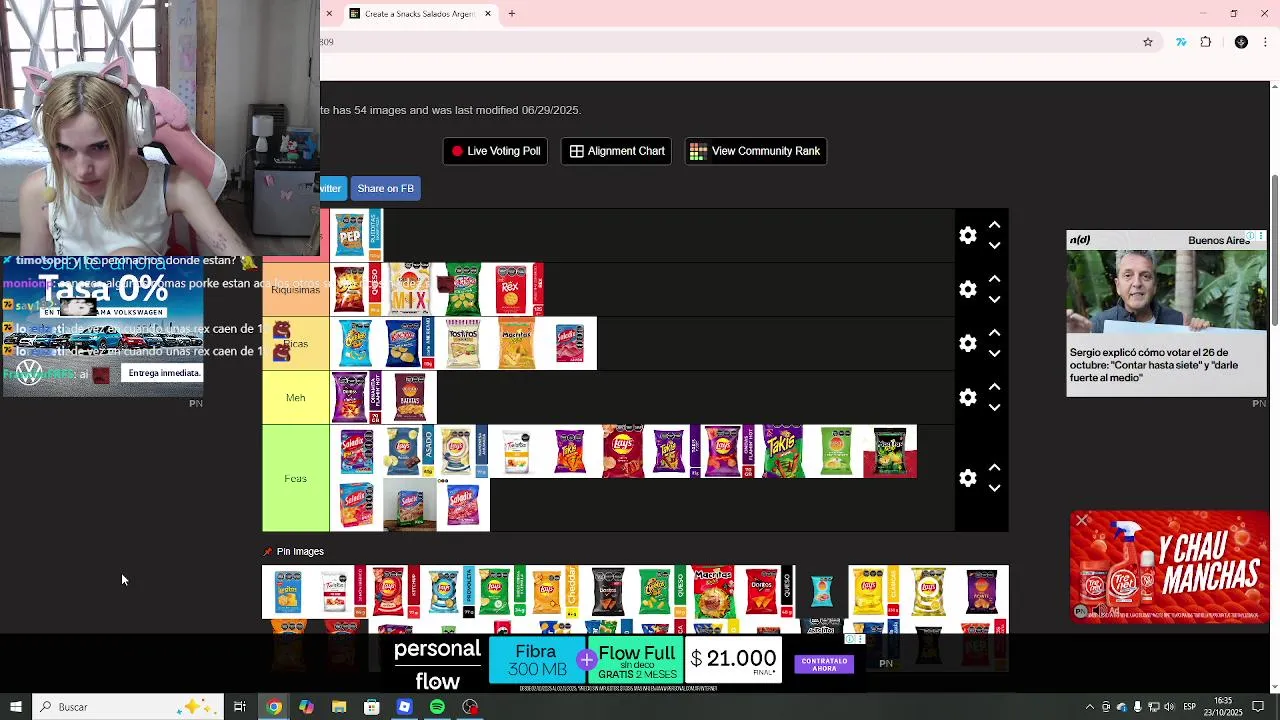This screenshot has width=1280, height=720.
Task: Move the Feas tier row up
Action: [994, 468]
